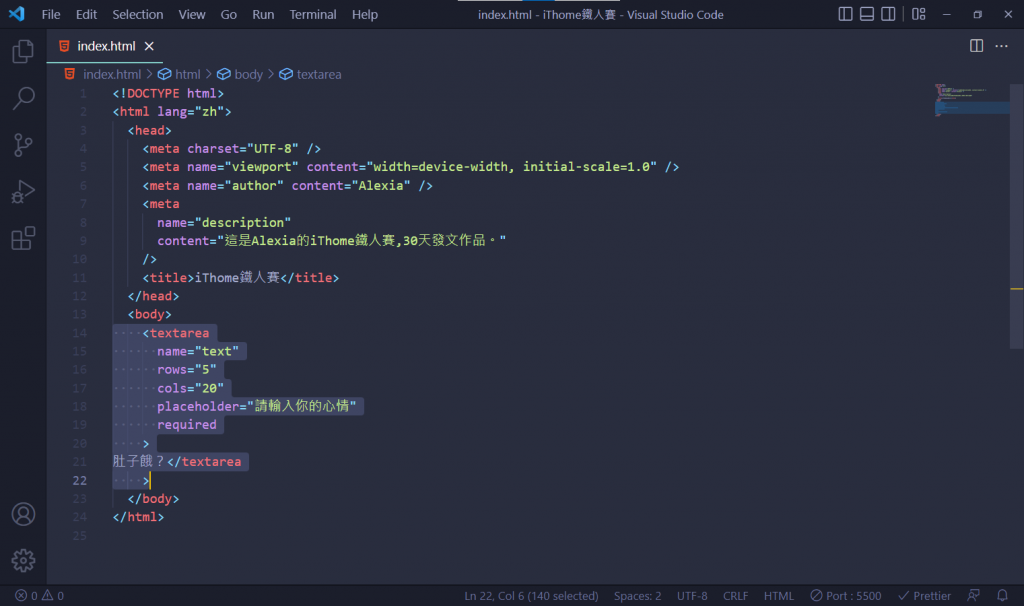Open editor More Actions ellipsis

coord(1001,46)
